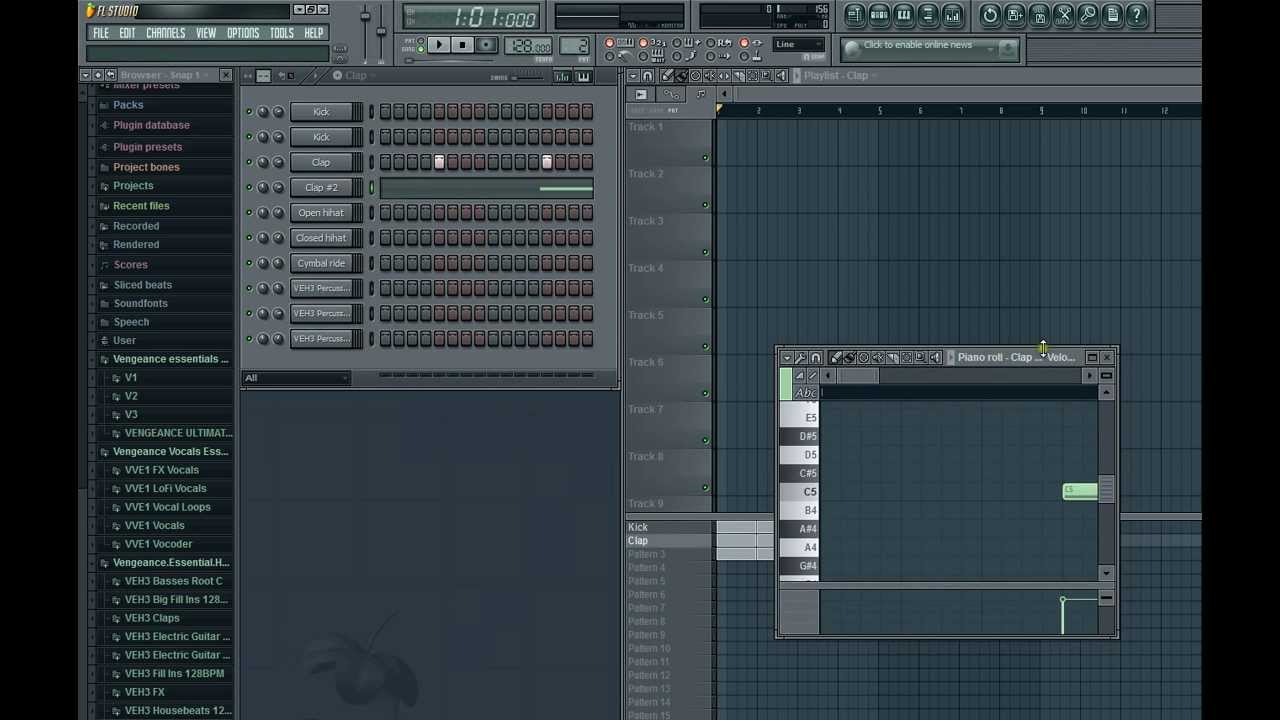Toggle Track 3 mute LED in playlist
This screenshot has width=1280, height=720.
tap(705, 252)
